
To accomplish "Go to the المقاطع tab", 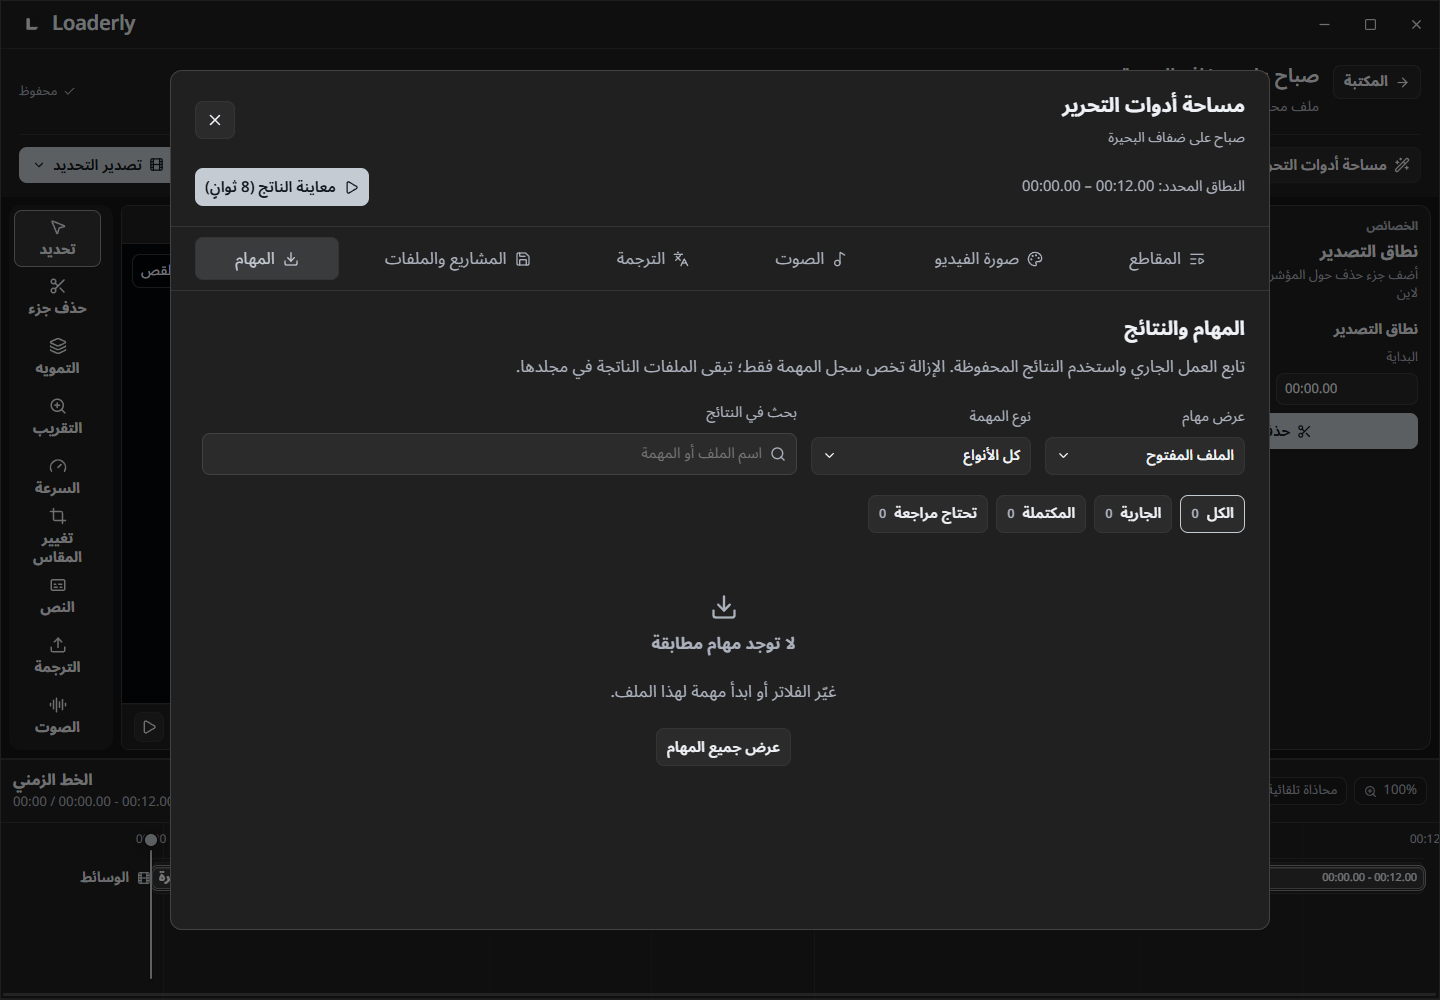I will 1166,259.
